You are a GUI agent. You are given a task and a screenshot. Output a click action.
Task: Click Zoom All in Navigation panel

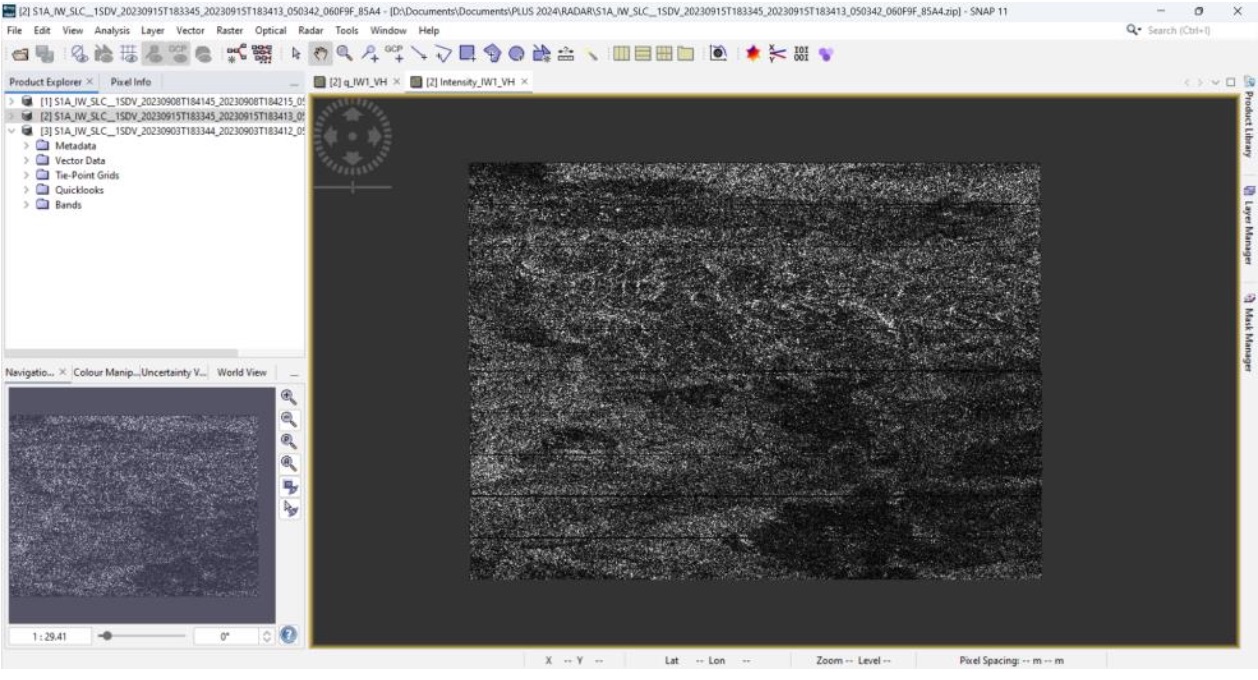288,463
